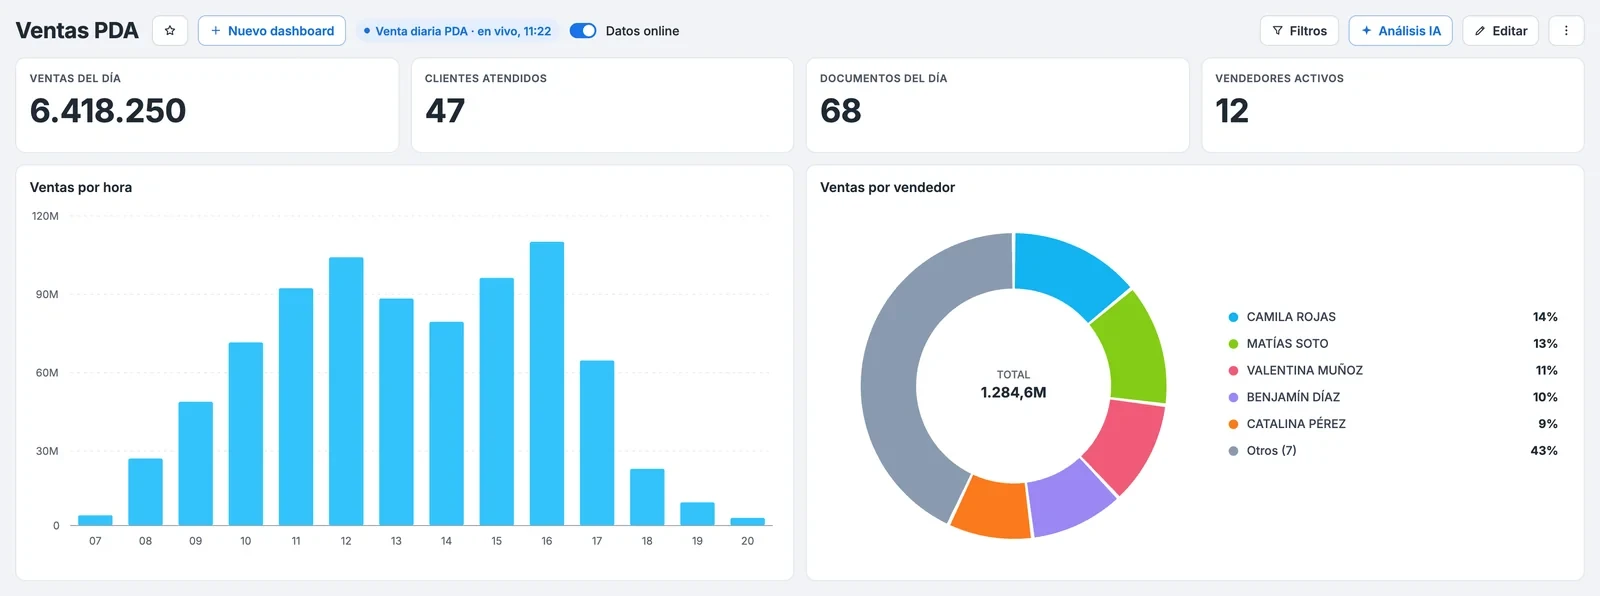
Task: Select the Vendedores activos card
Action: [1392, 105]
